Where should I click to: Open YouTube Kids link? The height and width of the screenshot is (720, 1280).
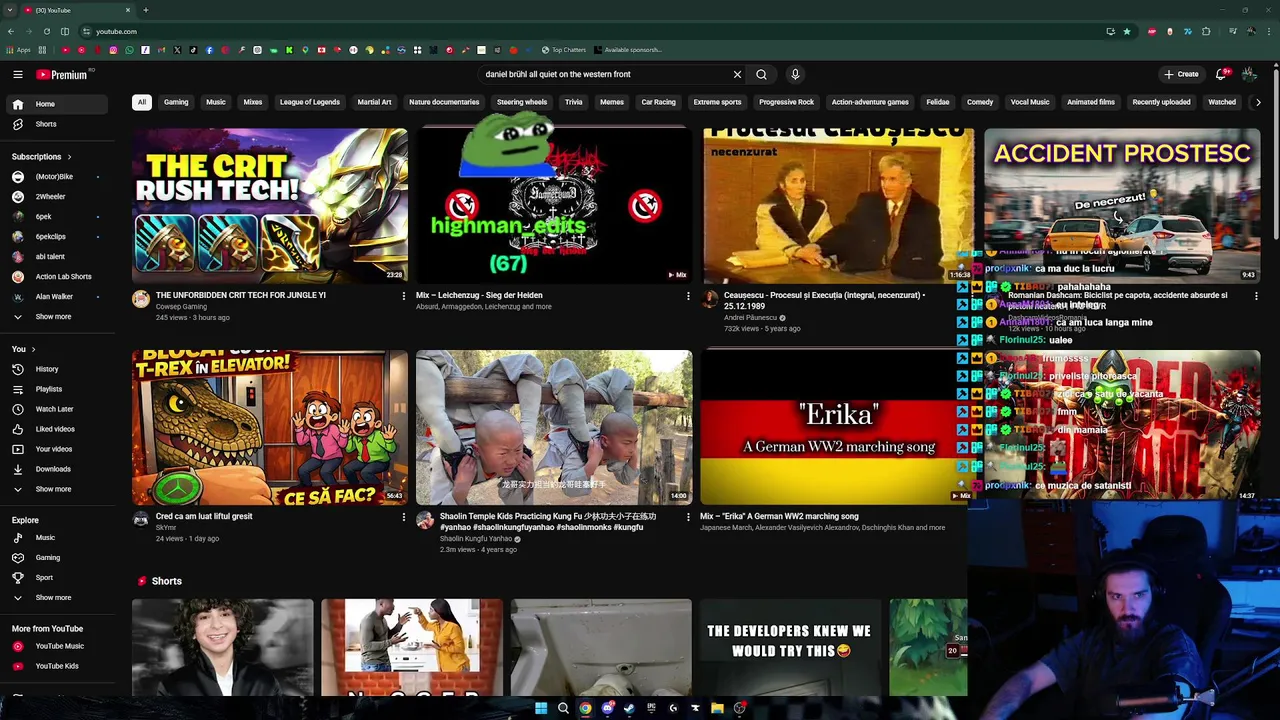pos(58,666)
